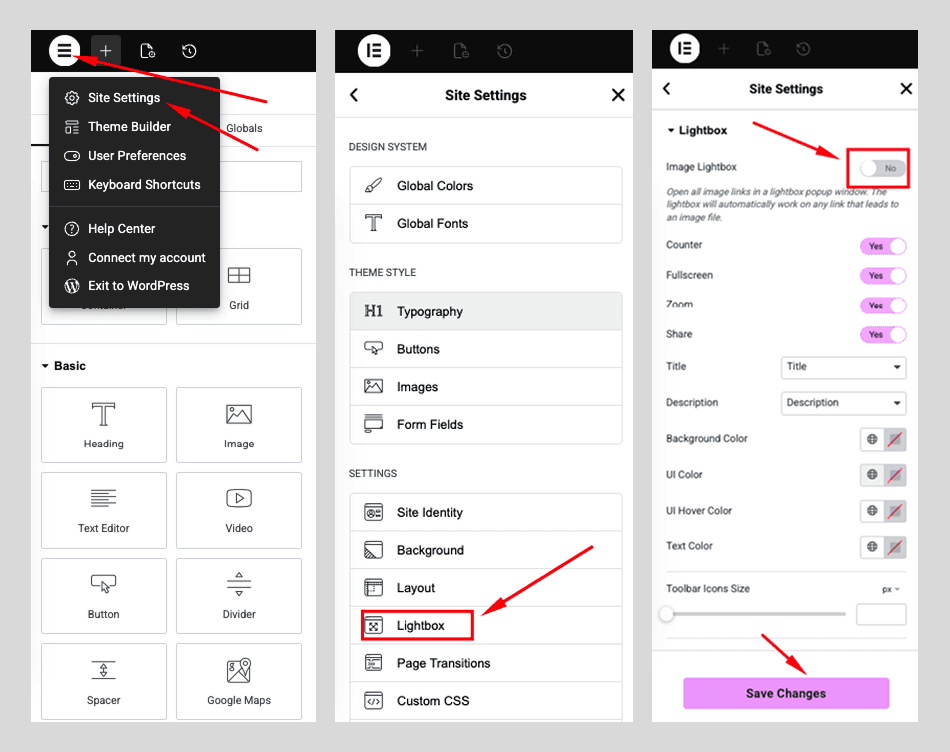
Task: Open the Description dropdown
Action: 843,403
